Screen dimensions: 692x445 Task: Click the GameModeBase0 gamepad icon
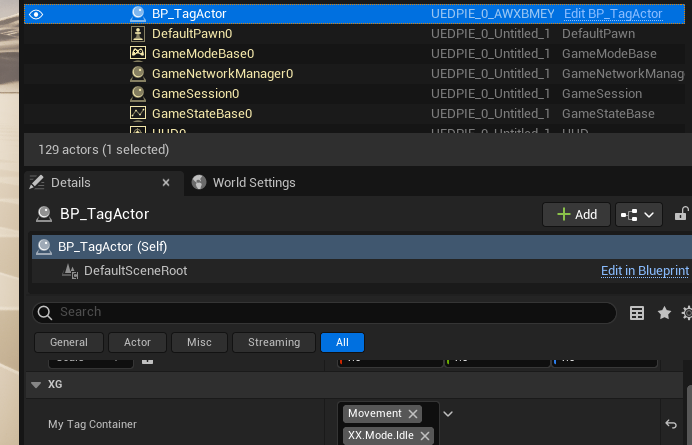tap(138, 53)
